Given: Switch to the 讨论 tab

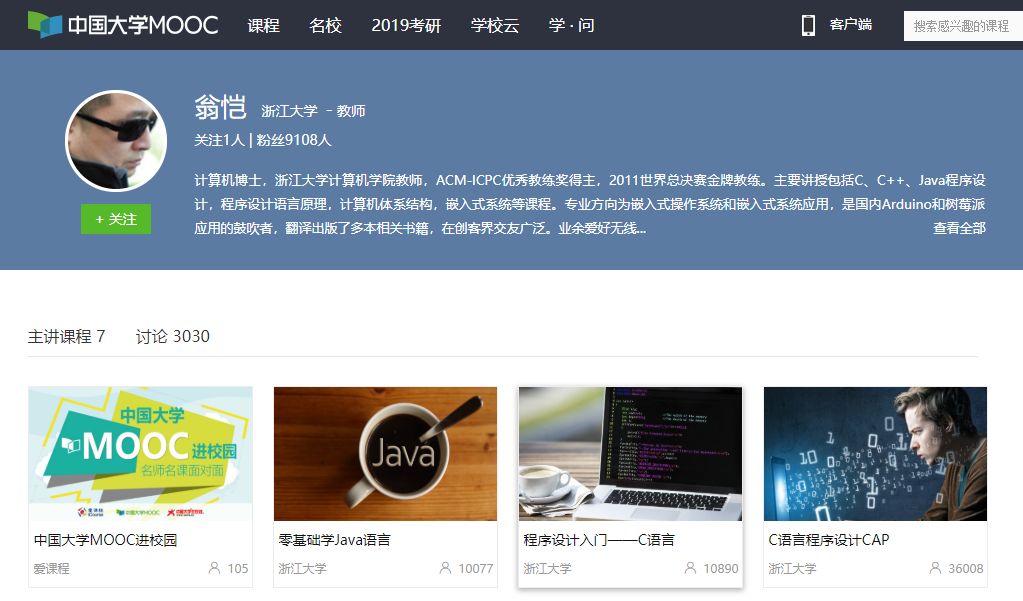Looking at the screenshot, I should (x=172, y=336).
